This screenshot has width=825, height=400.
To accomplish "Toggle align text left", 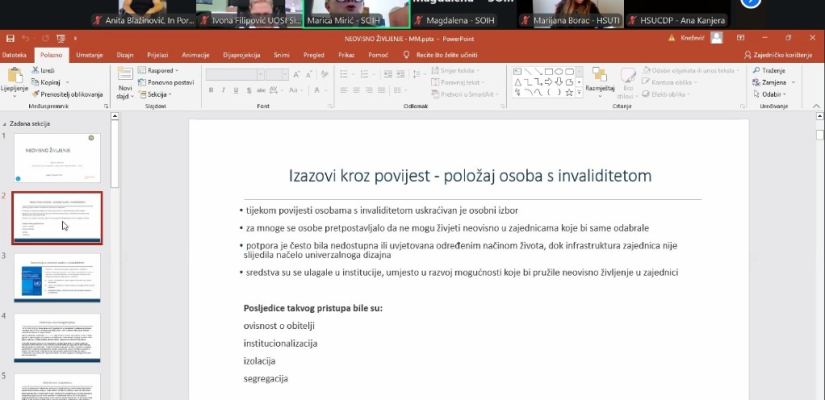I will [344, 91].
